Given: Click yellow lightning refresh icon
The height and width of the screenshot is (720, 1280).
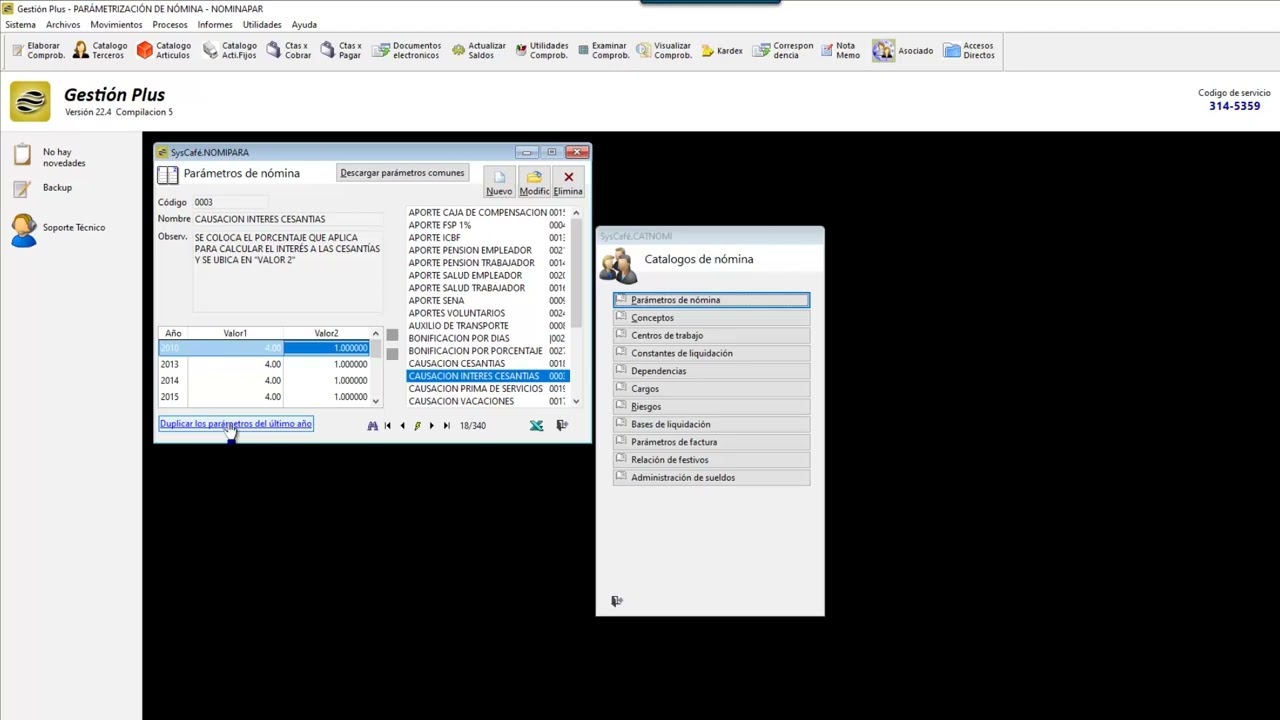Looking at the screenshot, I should click(x=417, y=425).
